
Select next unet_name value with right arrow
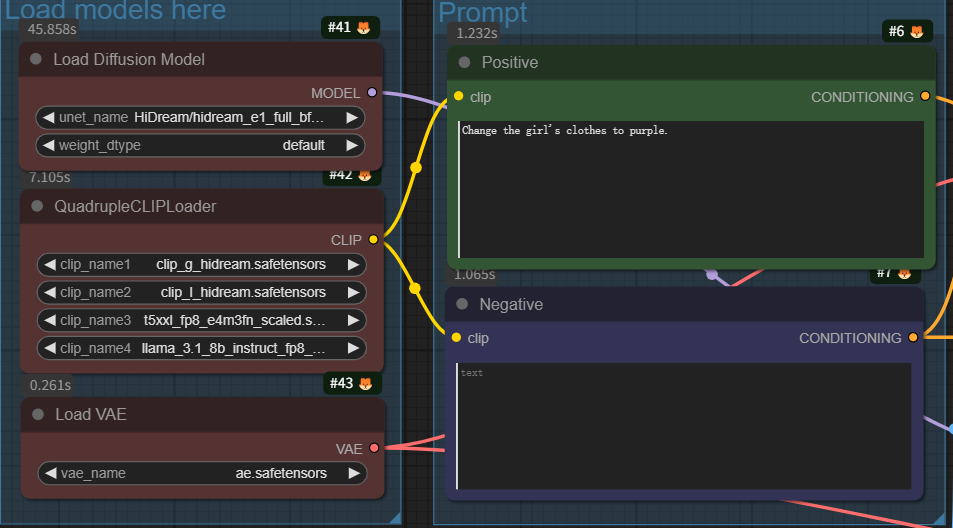pos(352,117)
